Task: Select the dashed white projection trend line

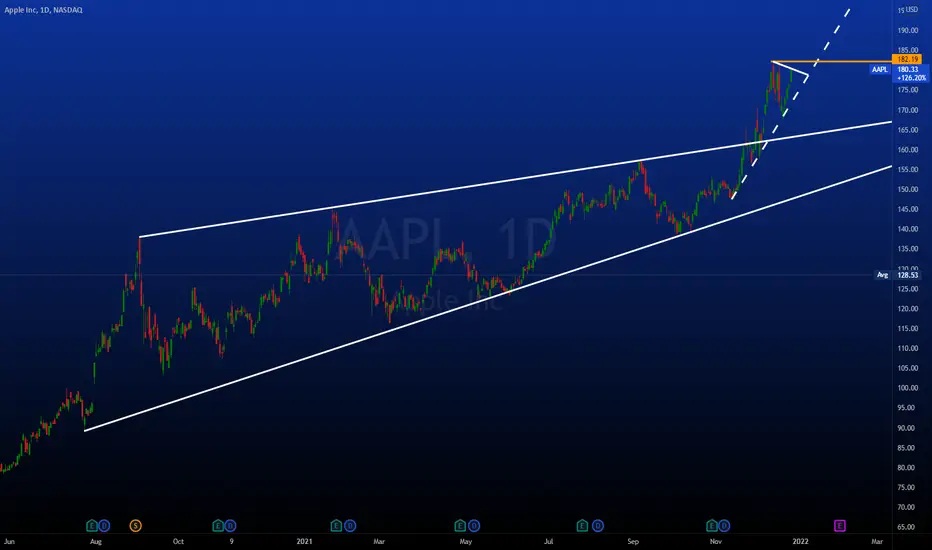Action: point(791,104)
